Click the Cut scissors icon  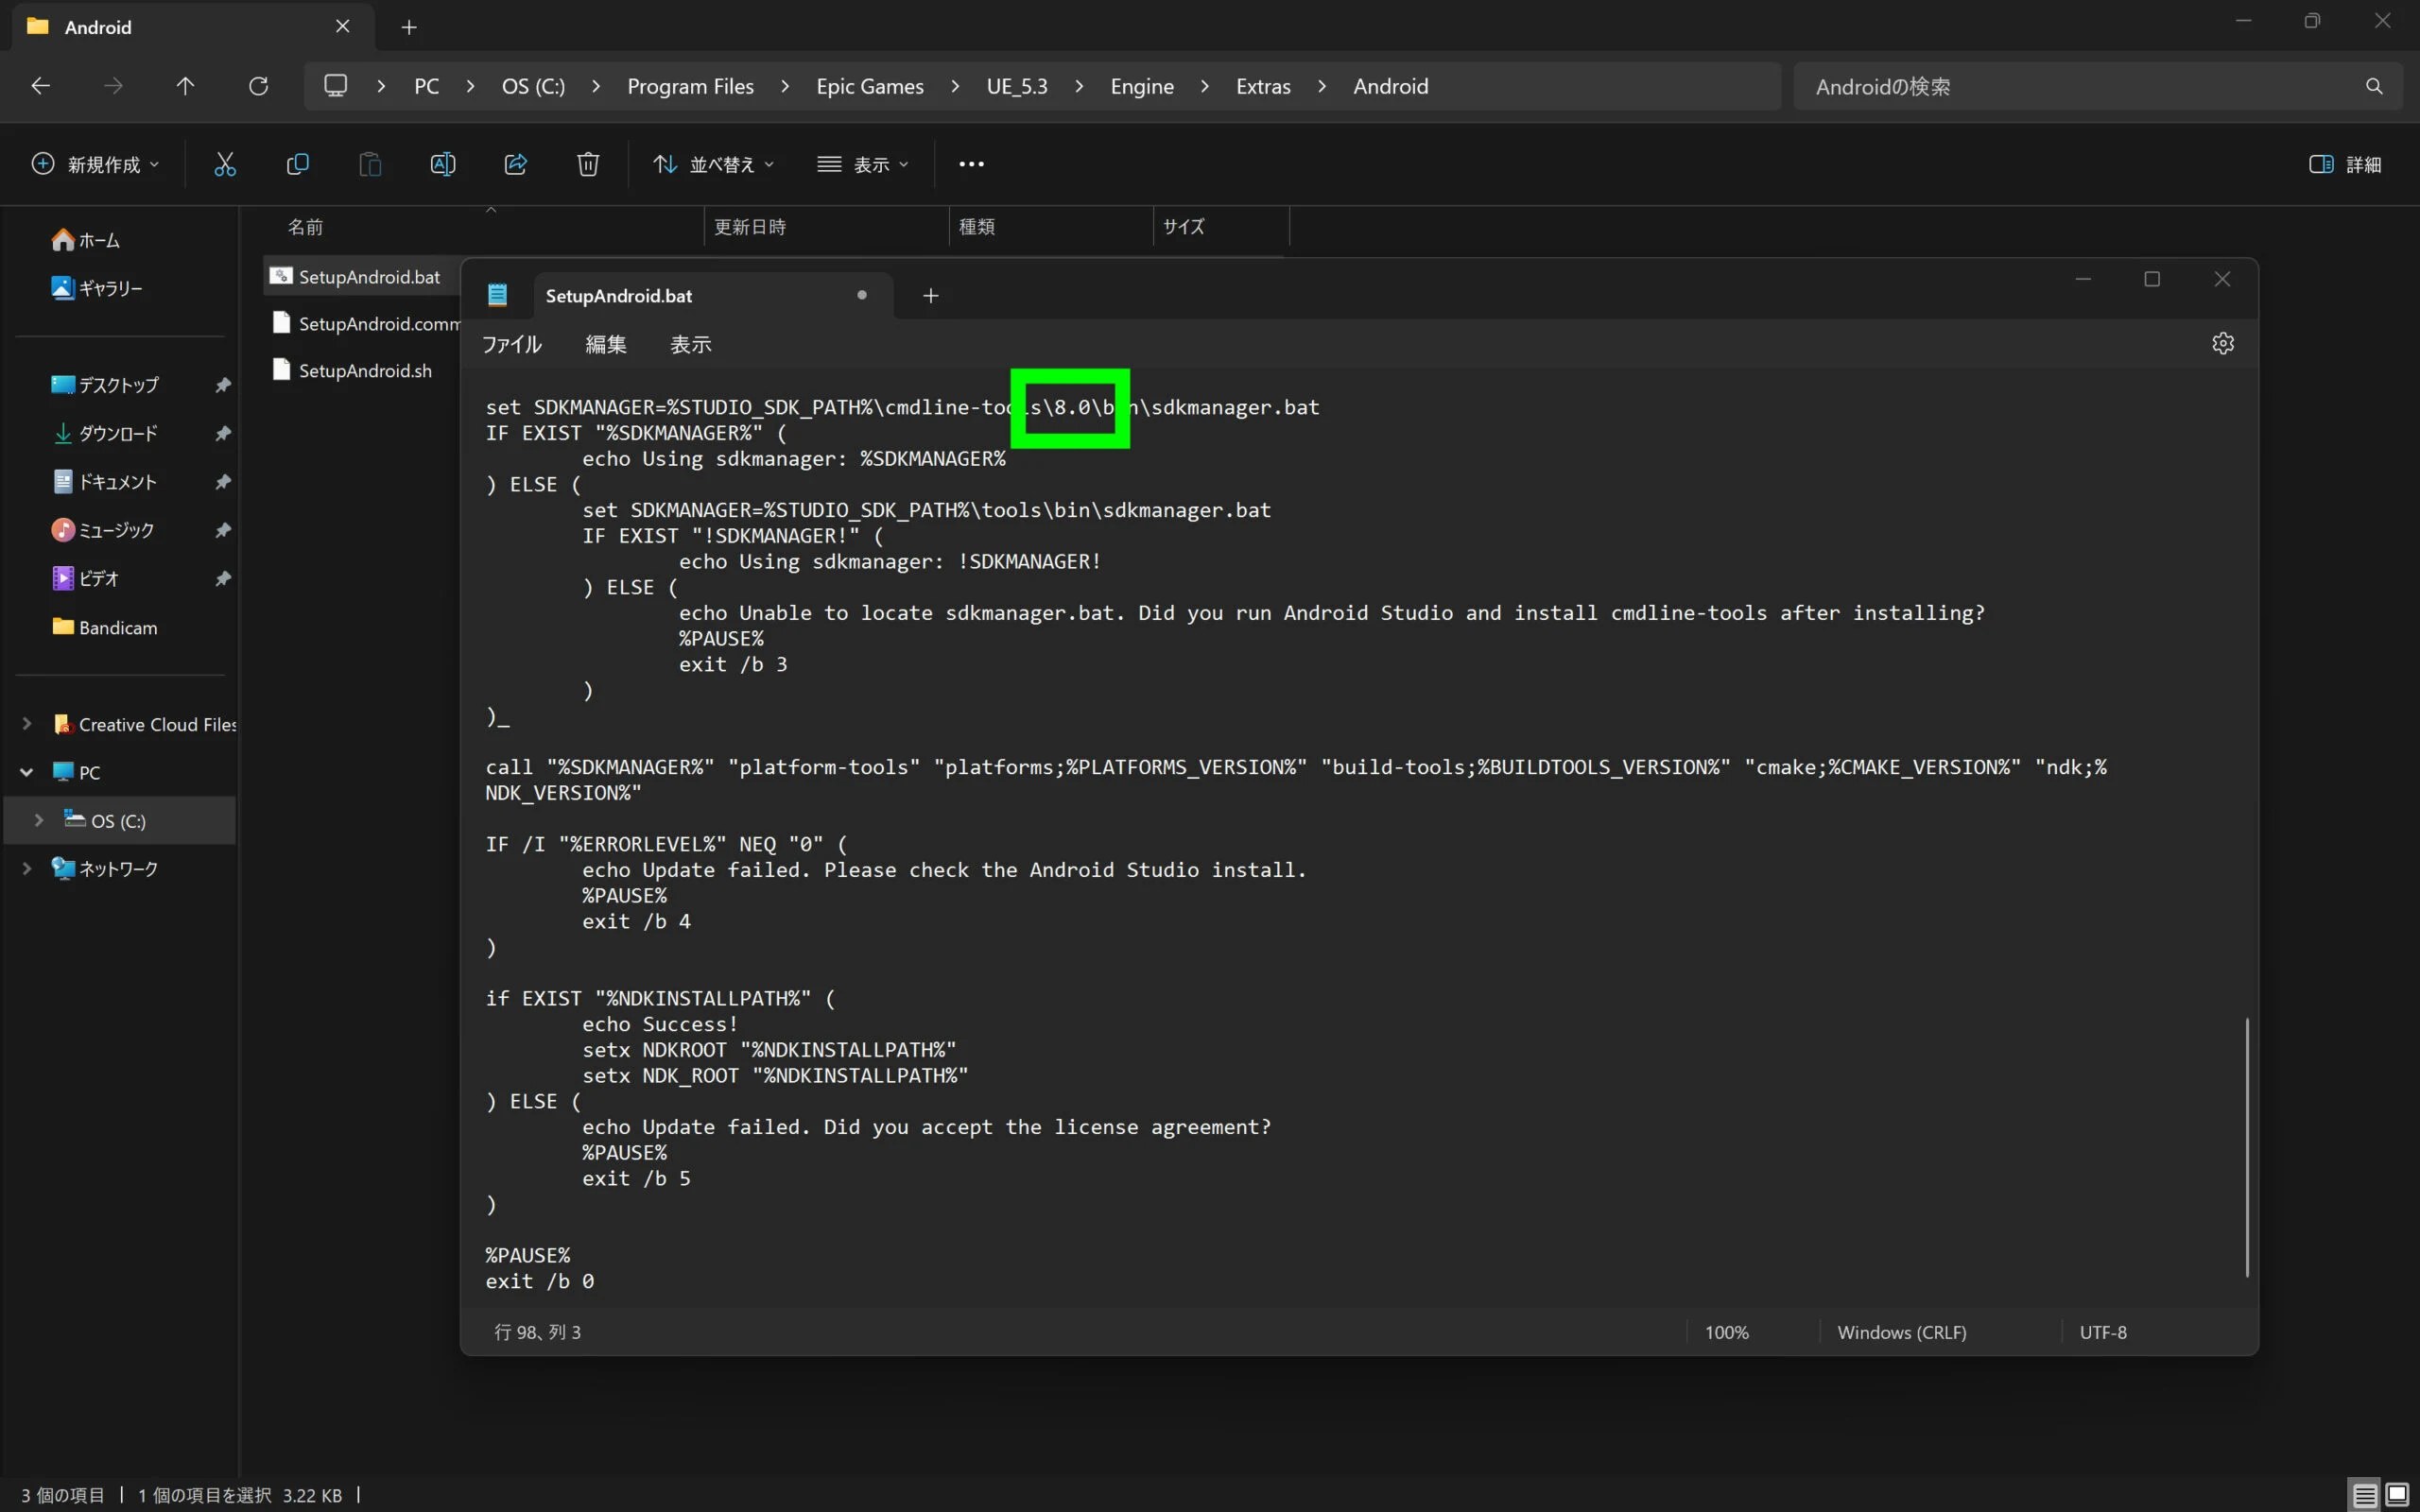click(225, 165)
